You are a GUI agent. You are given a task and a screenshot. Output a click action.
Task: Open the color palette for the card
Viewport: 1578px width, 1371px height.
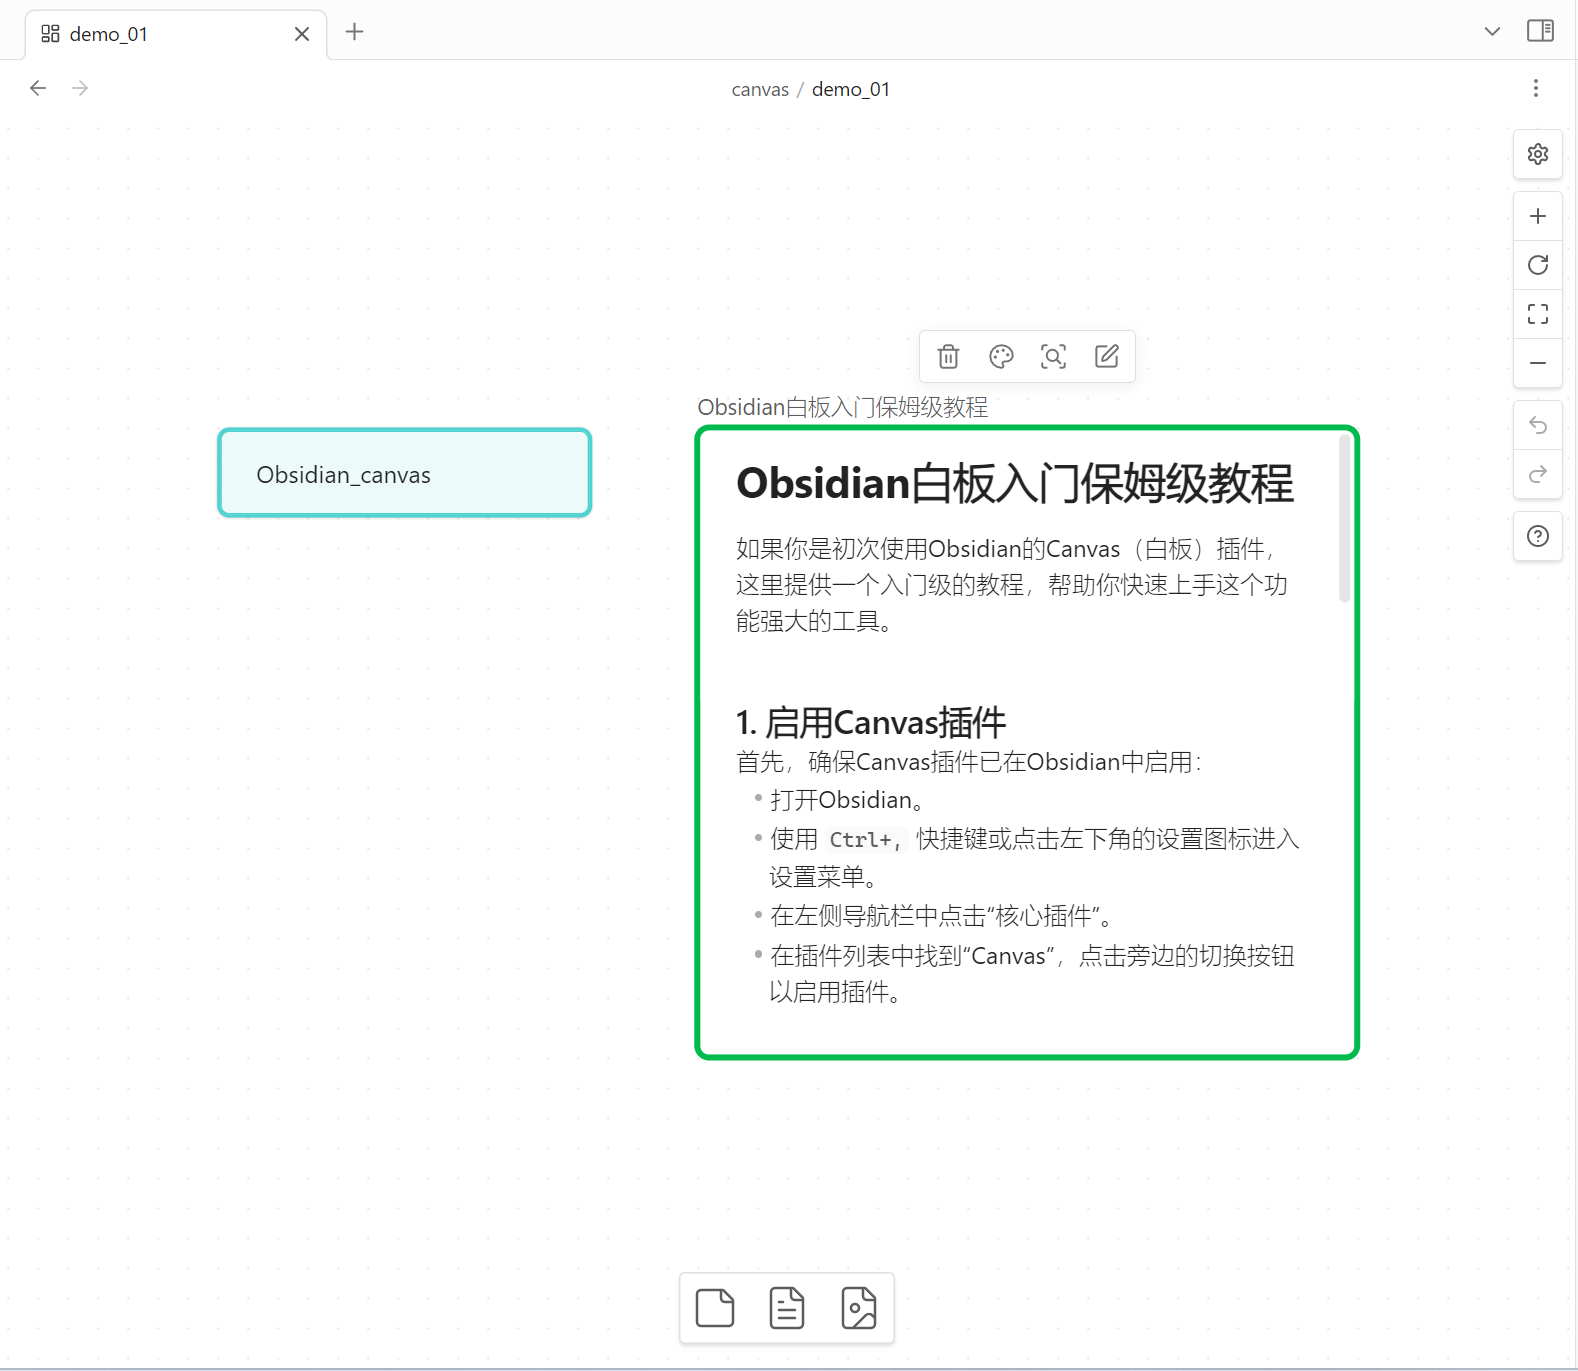[1001, 356]
